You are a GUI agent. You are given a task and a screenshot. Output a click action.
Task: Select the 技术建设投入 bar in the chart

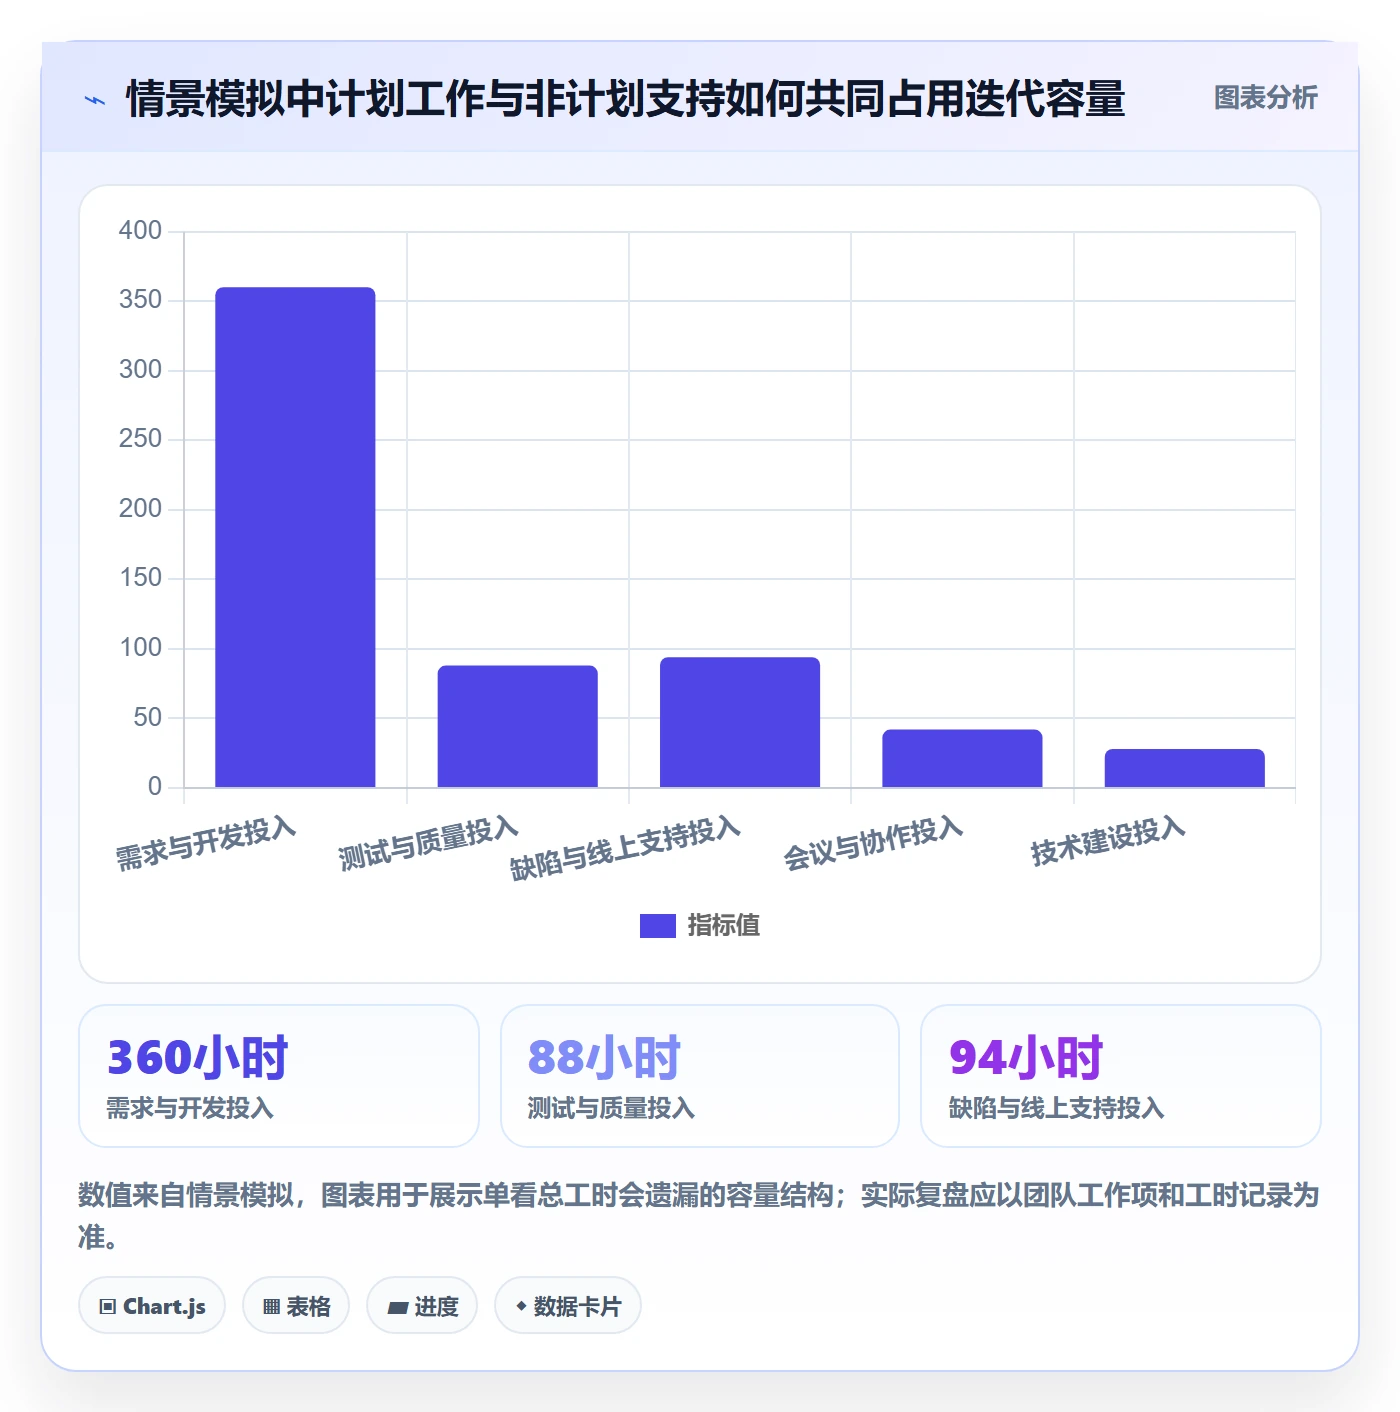tap(1184, 768)
